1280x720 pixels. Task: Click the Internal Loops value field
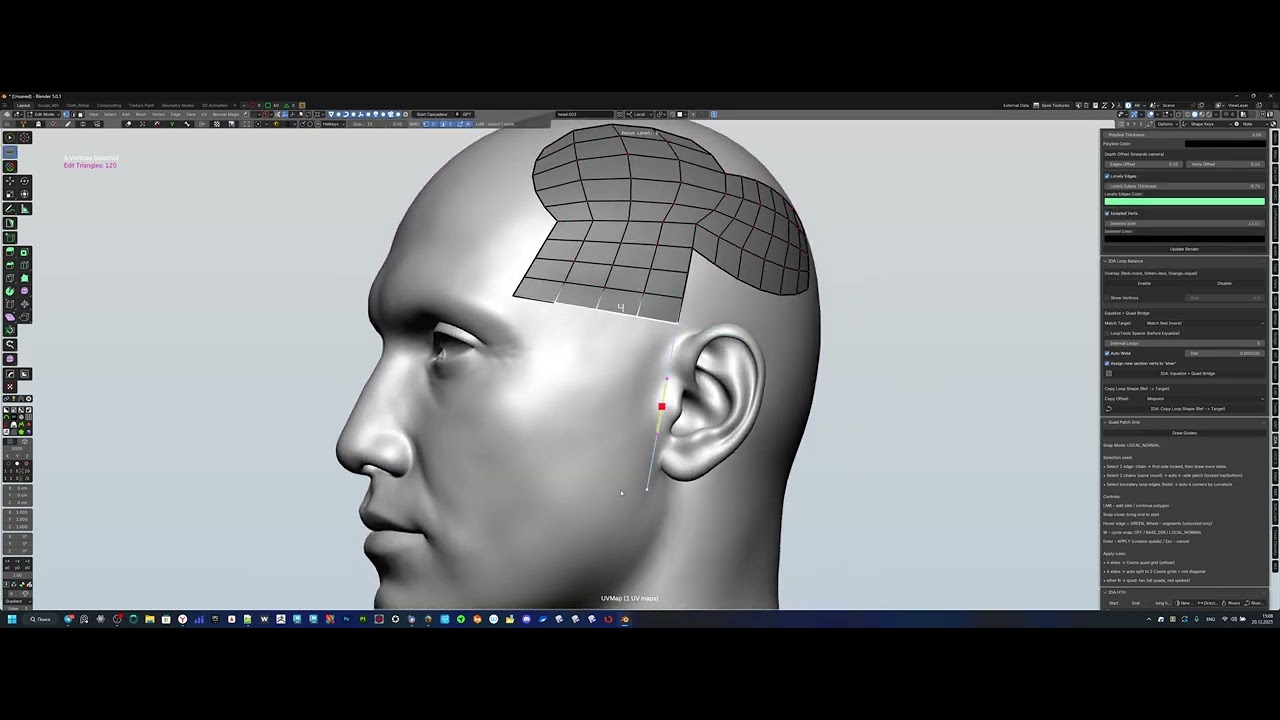[x=1184, y=343]
